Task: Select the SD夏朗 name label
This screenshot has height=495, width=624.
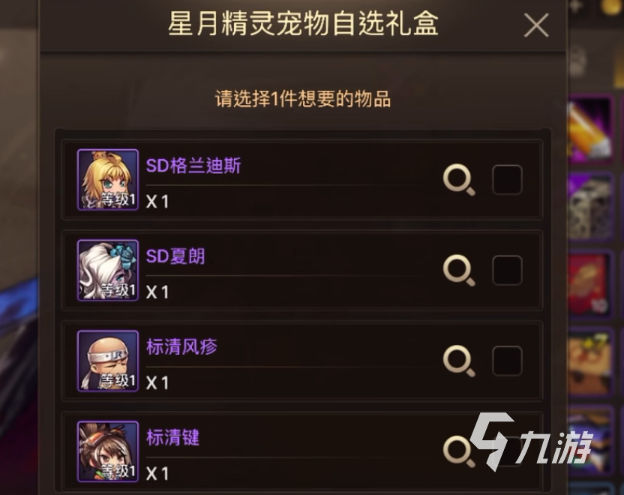Action: point(176,256)
